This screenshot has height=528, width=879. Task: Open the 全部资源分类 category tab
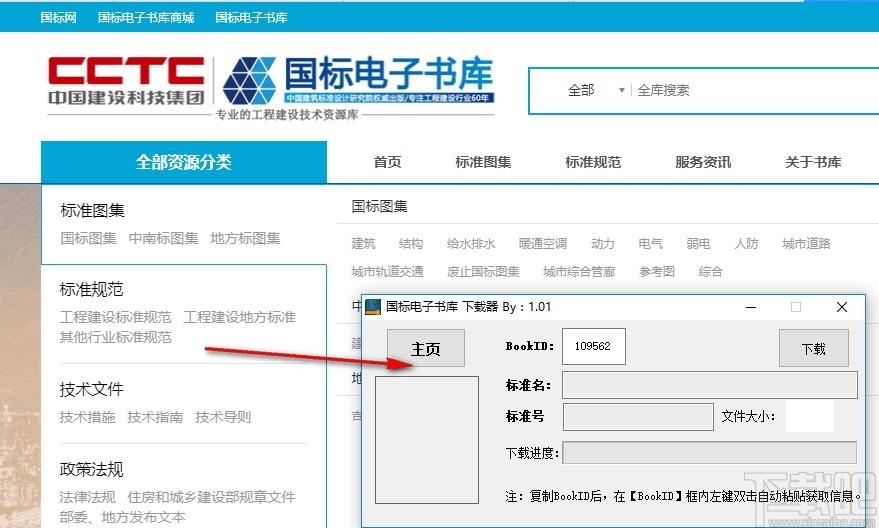pos(184,162)
